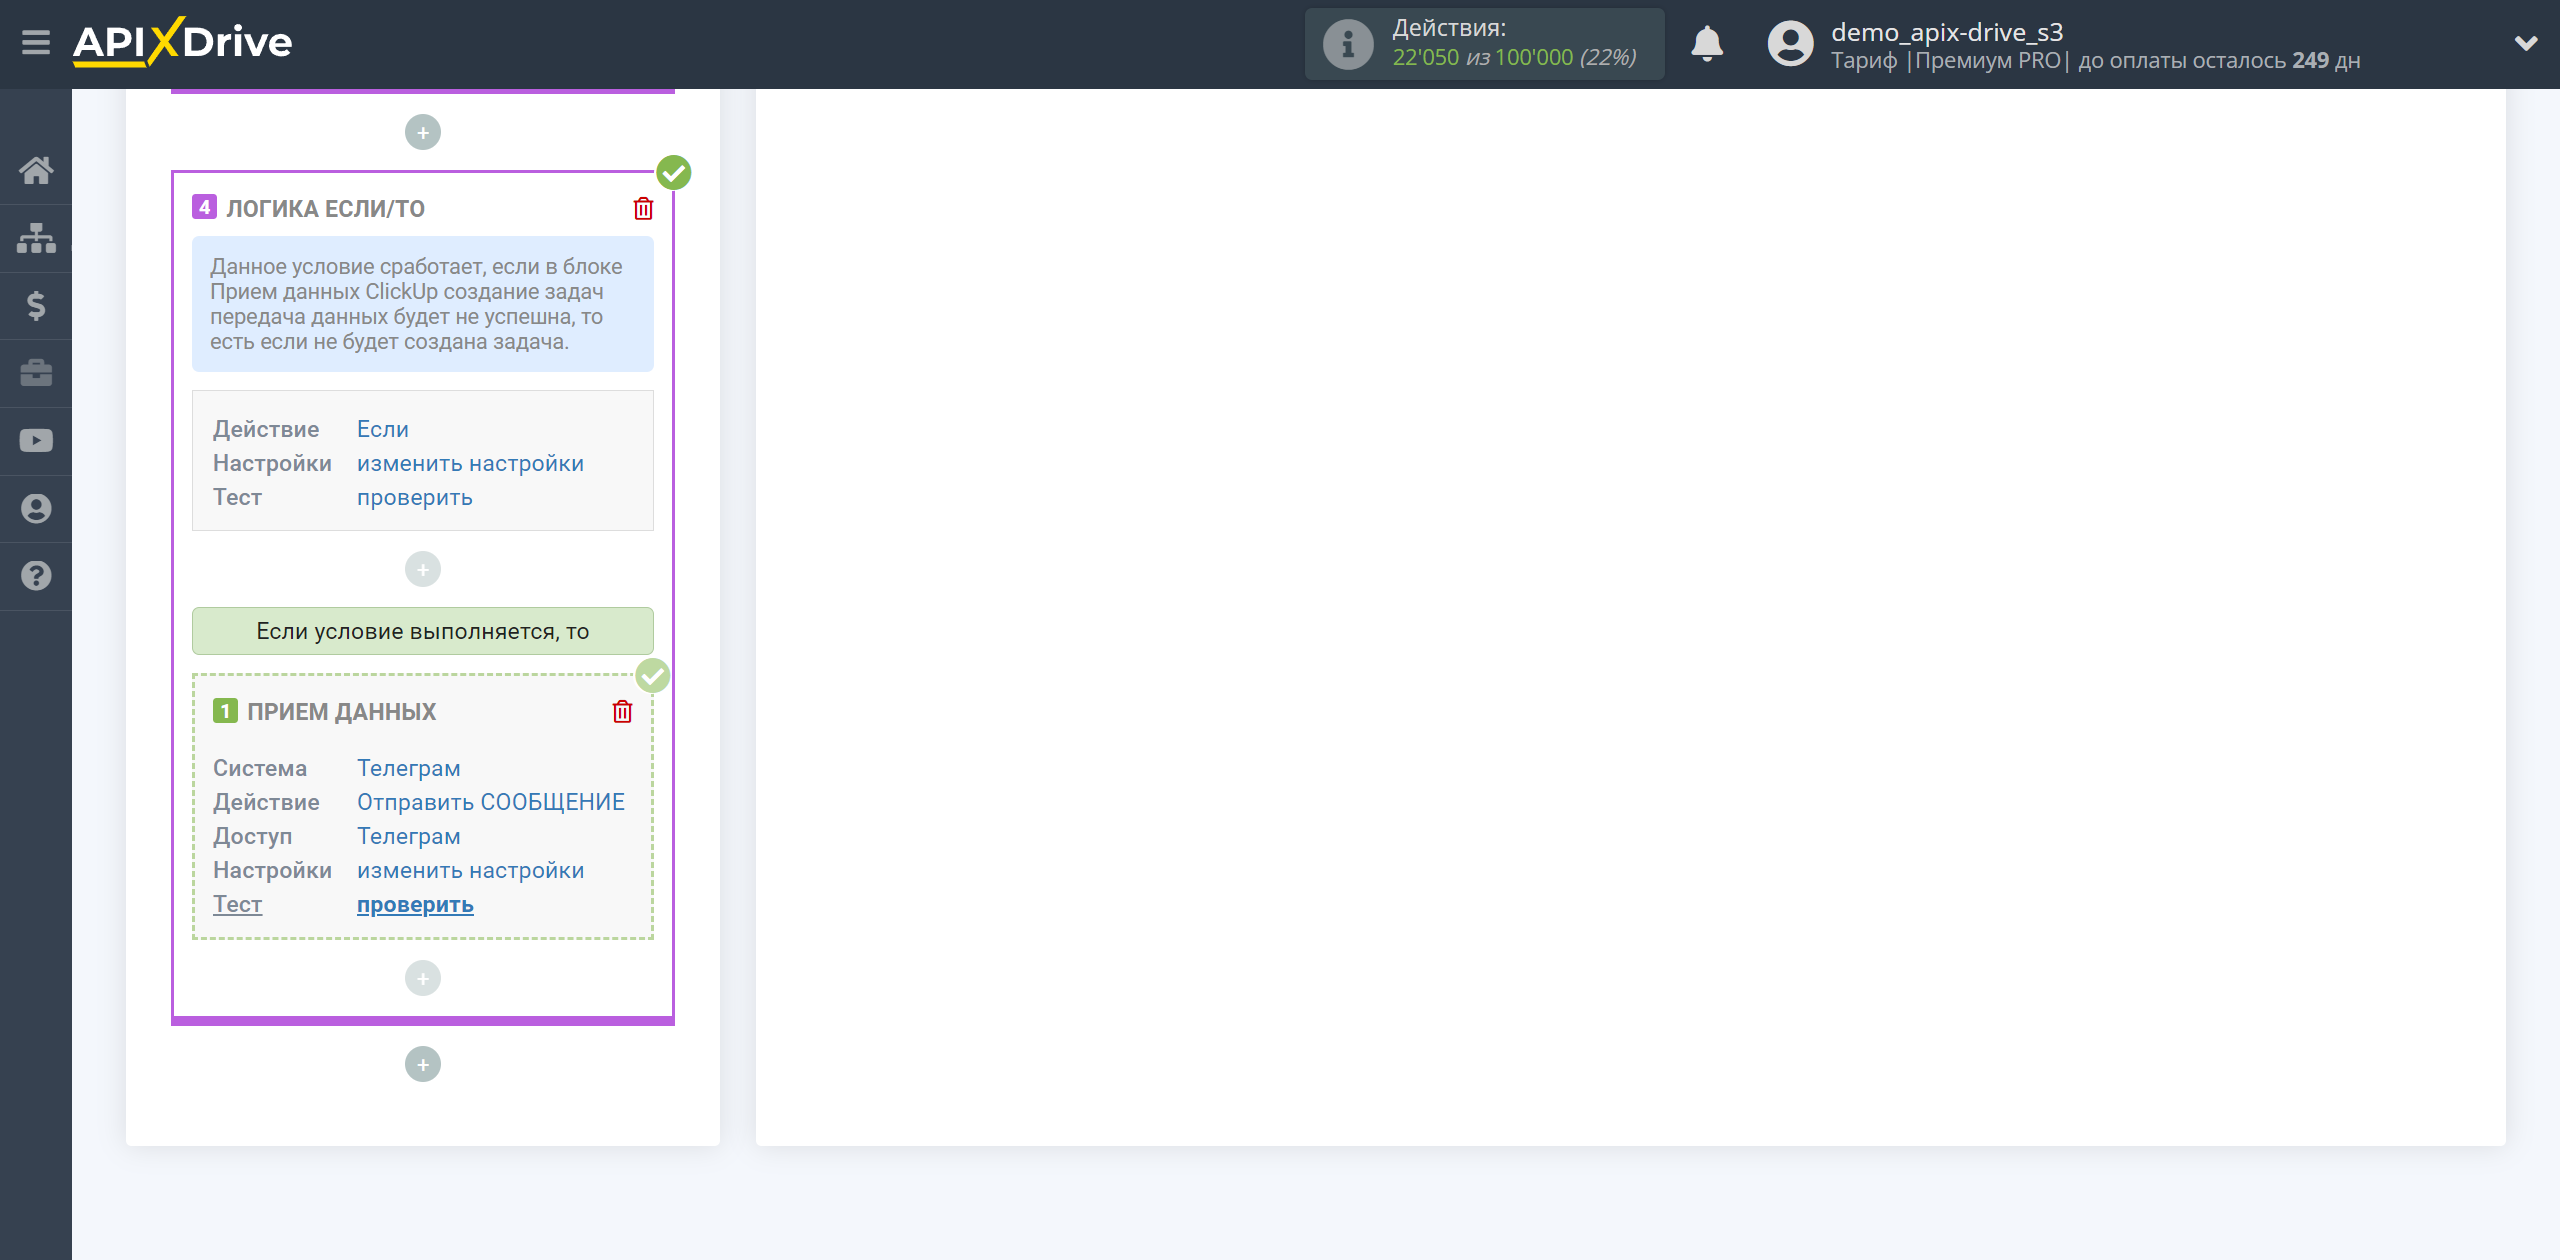The height and width of the screenshot is (1260, 2560).
Task: Click the number 1 block badge
Action: (225, 711)
